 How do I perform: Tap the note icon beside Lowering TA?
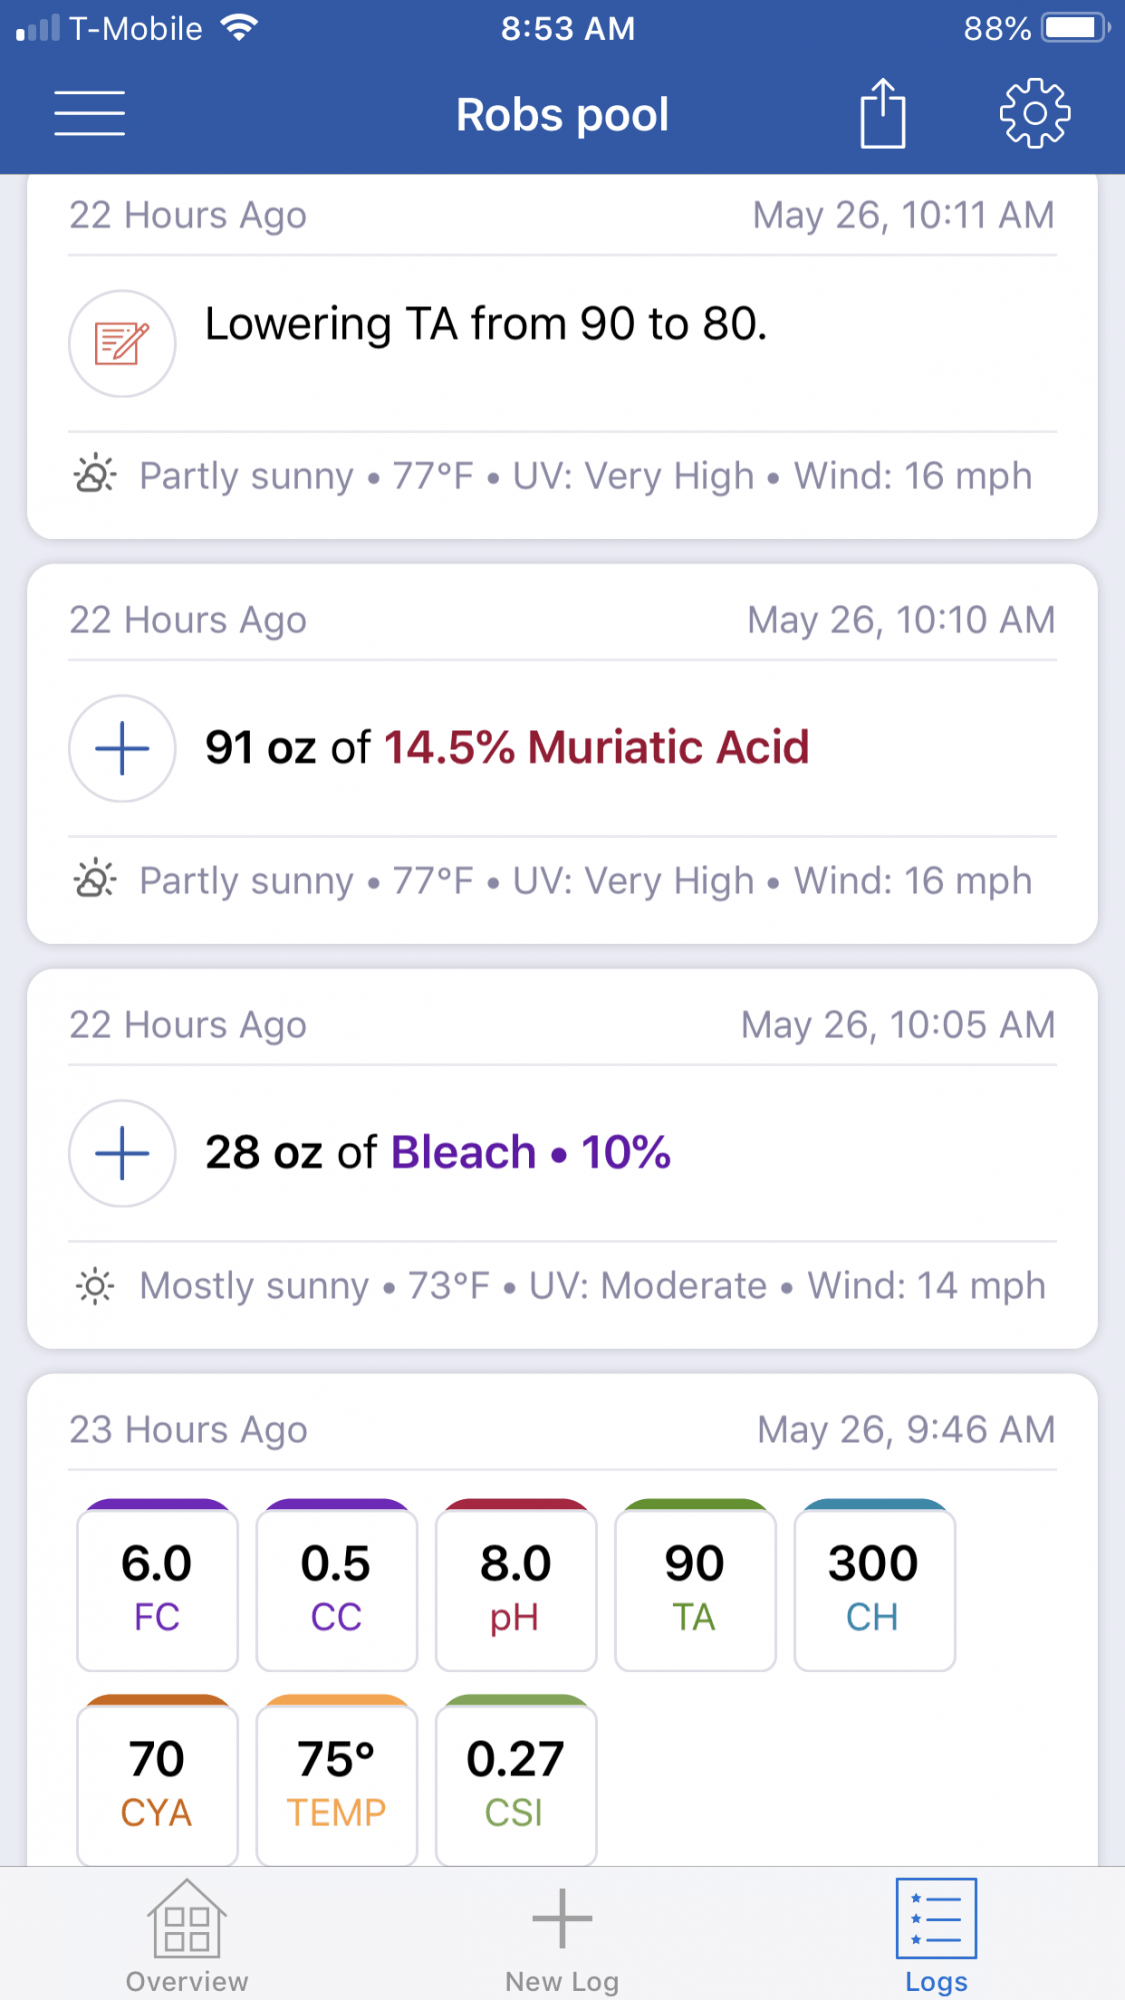click(x=122, y=343)
